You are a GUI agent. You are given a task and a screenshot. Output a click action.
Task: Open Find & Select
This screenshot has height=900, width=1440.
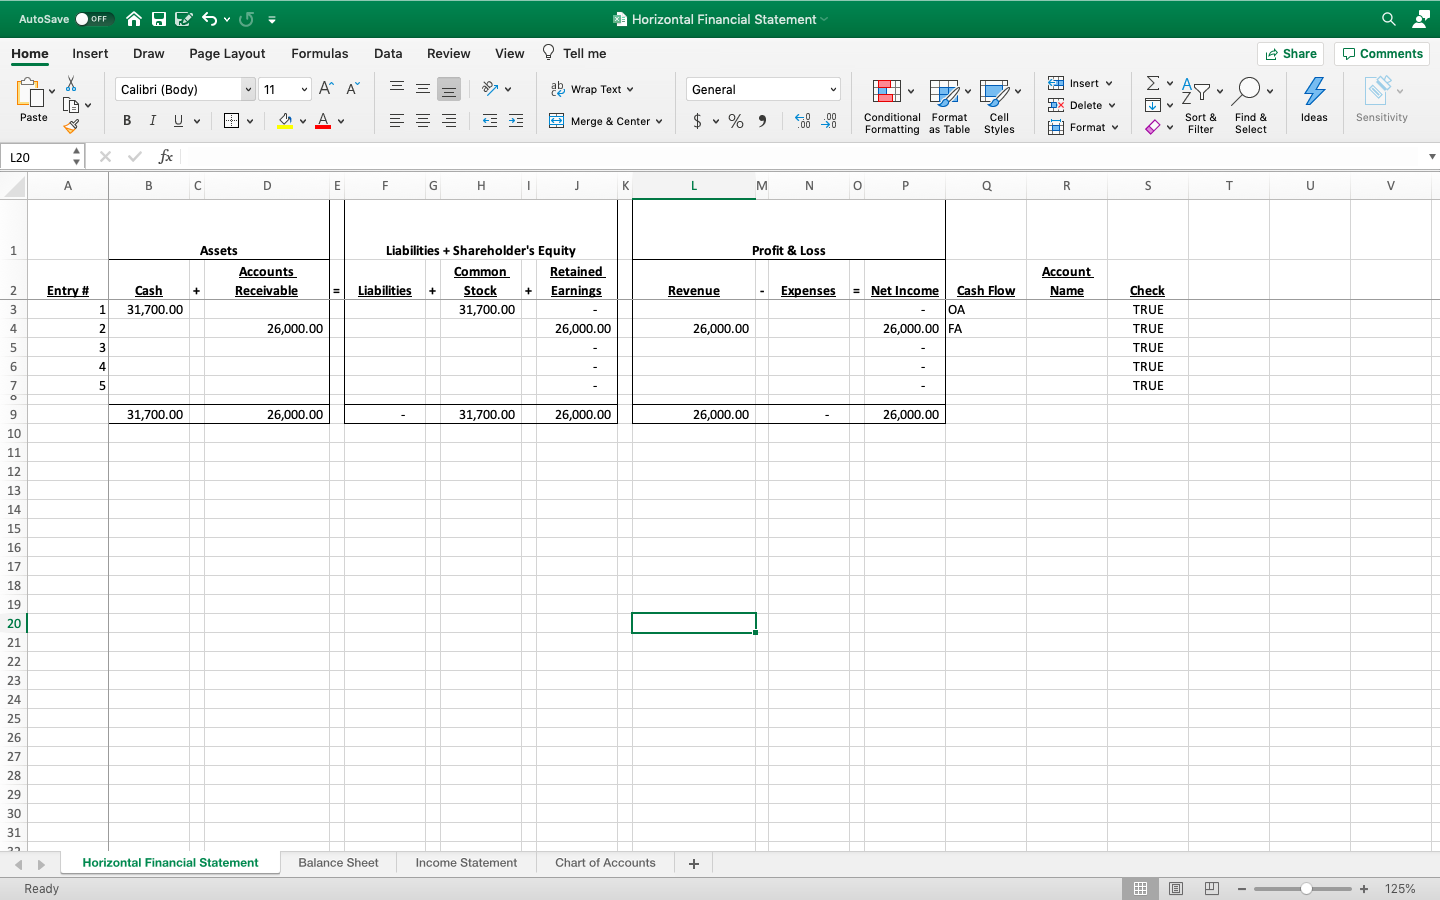tap(1251, 106)
